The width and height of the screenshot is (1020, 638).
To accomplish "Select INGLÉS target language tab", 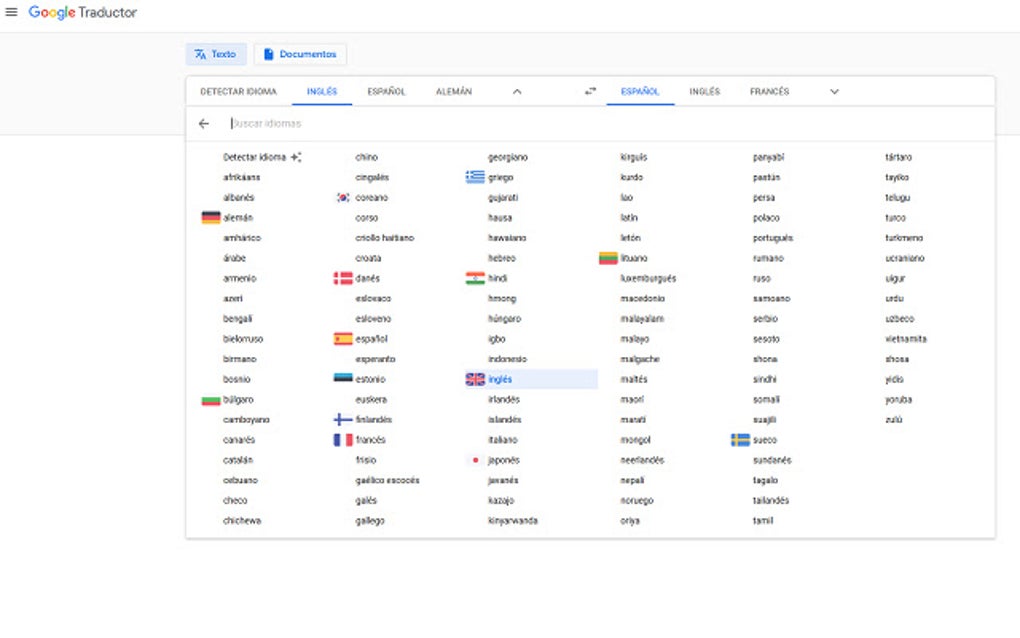I will (x=705, y=92).
